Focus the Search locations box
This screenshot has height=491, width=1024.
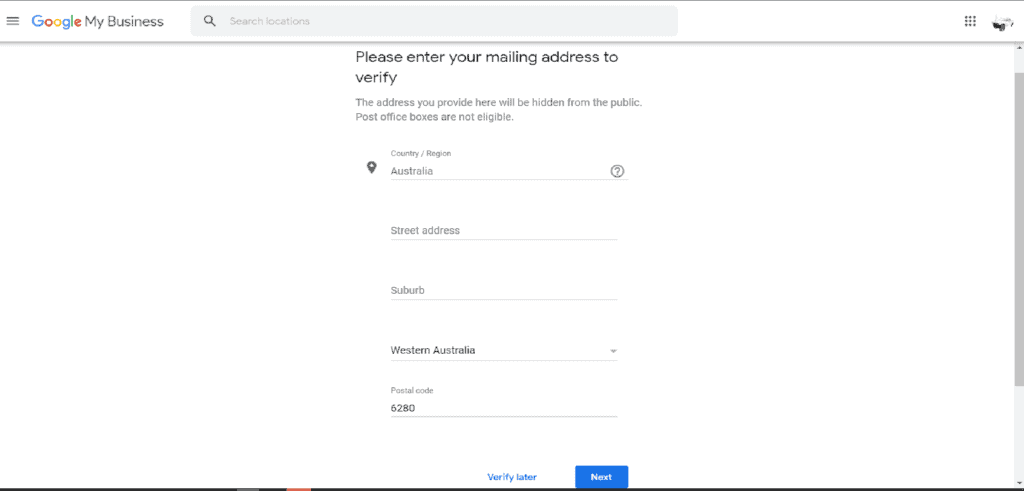(434, 21)
